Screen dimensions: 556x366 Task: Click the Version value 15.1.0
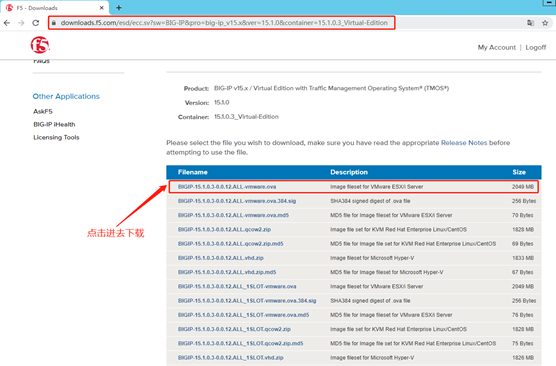pyautogui.click(x=222, y=102)
